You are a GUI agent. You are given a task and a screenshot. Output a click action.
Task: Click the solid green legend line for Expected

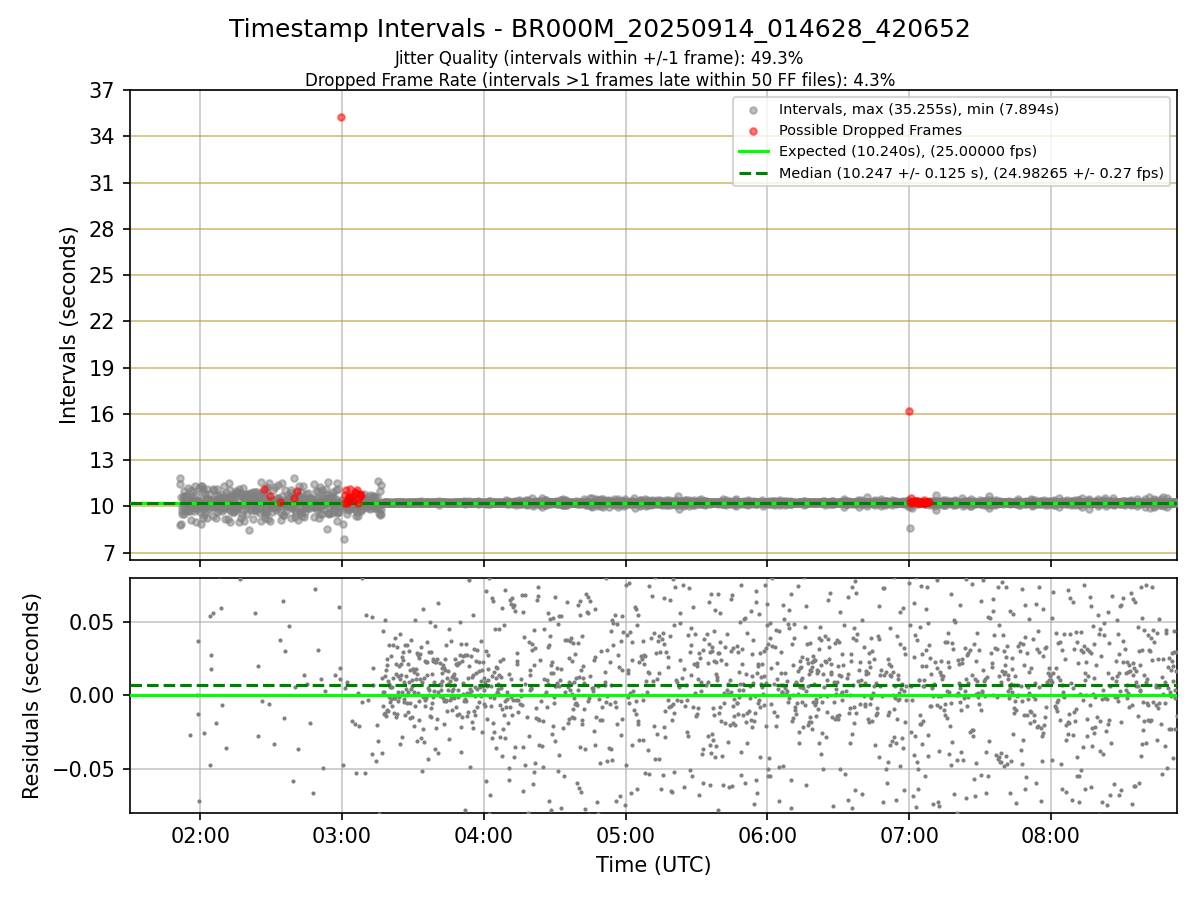(x=754, y=152)
